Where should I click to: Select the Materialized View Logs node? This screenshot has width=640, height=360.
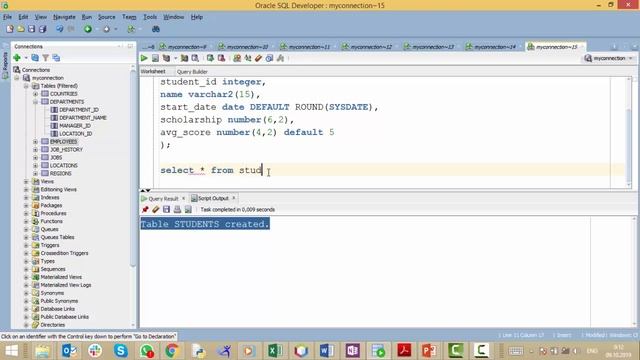click(x=66, y=285)
